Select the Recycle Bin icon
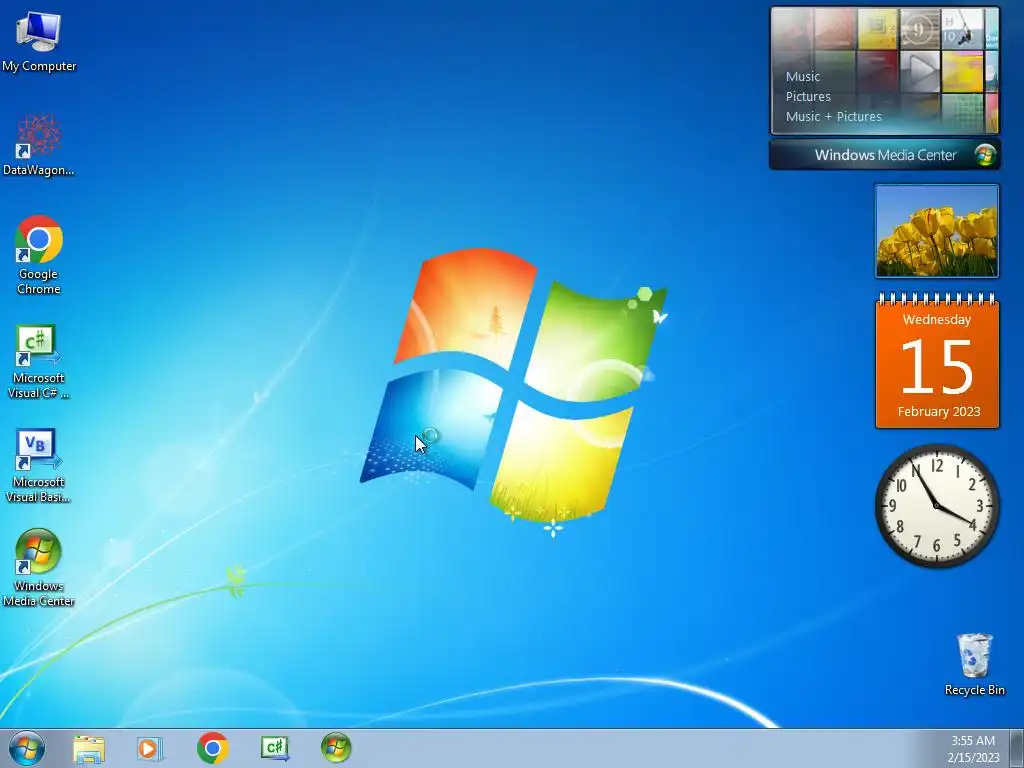The height and width of the screenshot is (768, 1024). (x=974, y=664)
